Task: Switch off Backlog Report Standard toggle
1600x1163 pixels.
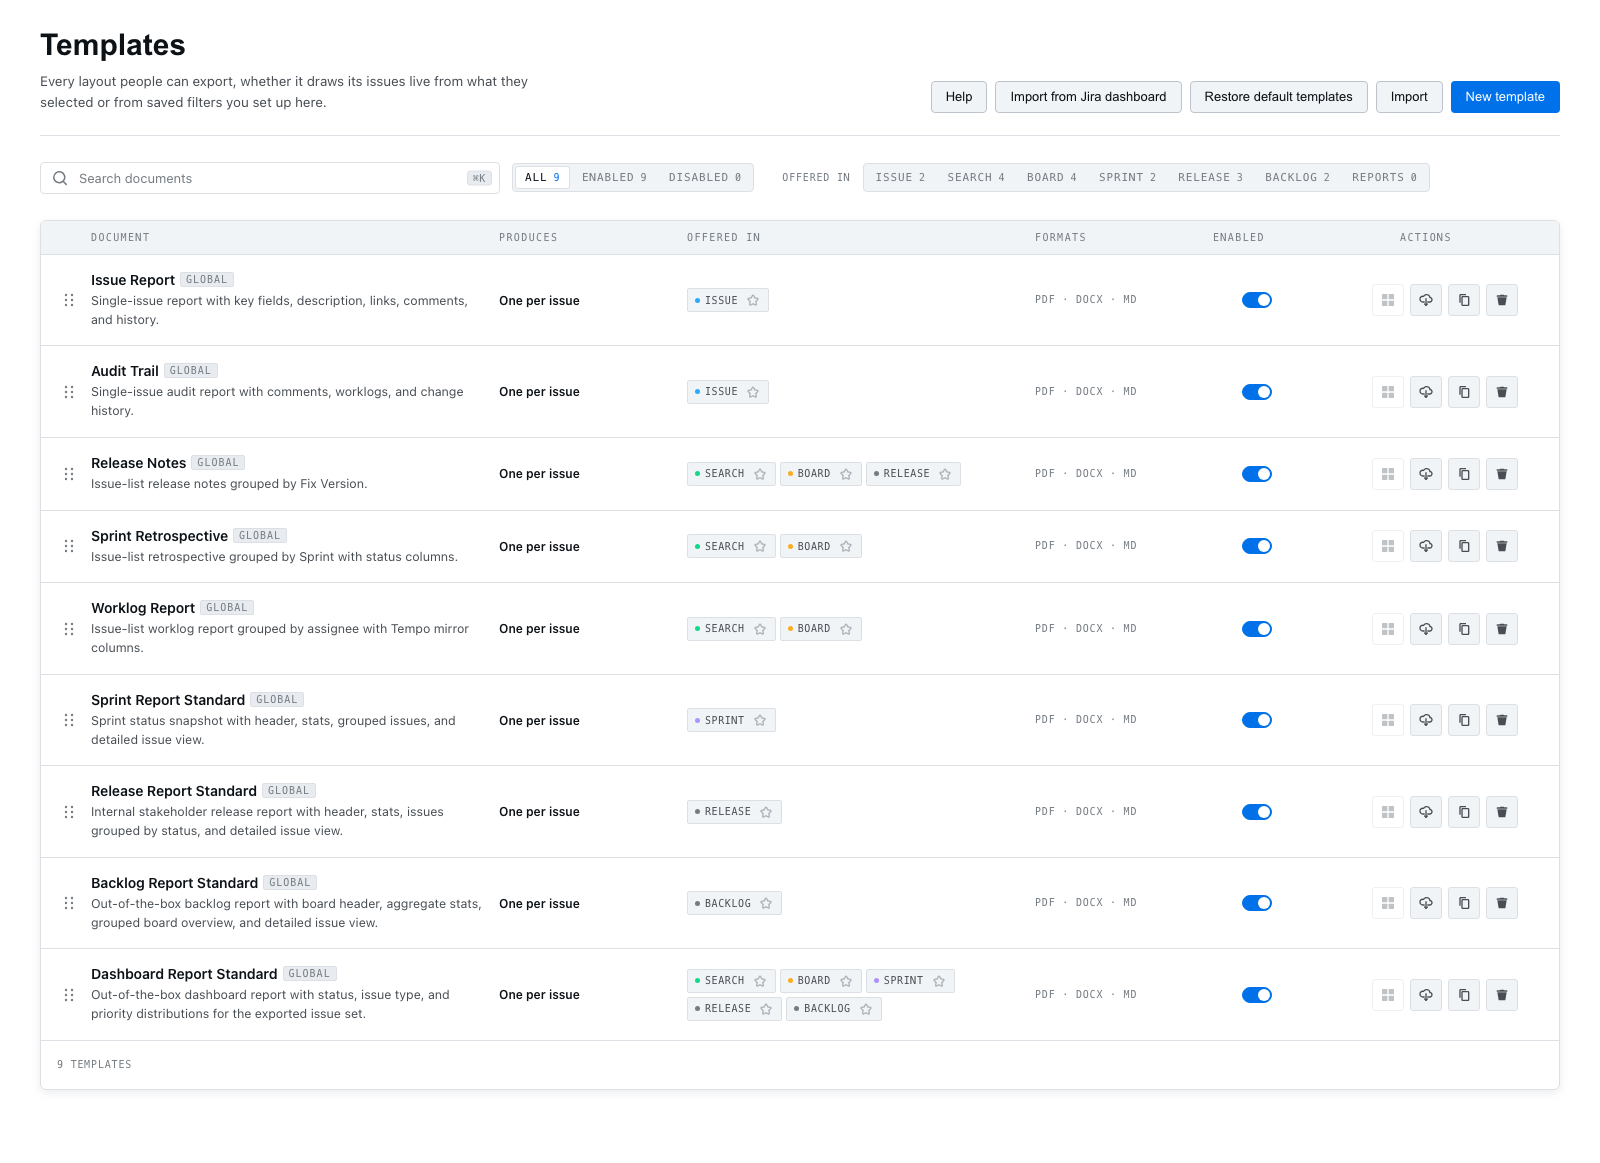Action: 1256,903
